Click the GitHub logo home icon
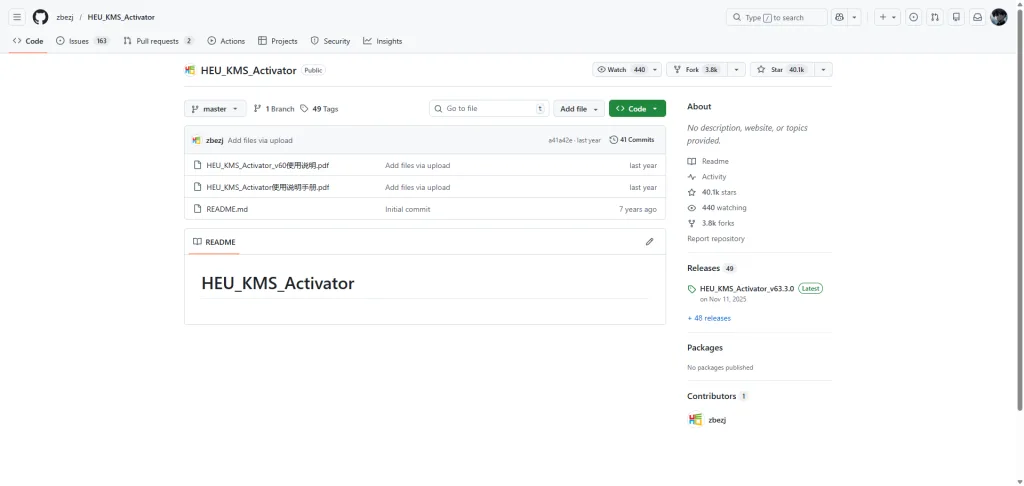Screen dimensions: 1024x486 point(40,17)
